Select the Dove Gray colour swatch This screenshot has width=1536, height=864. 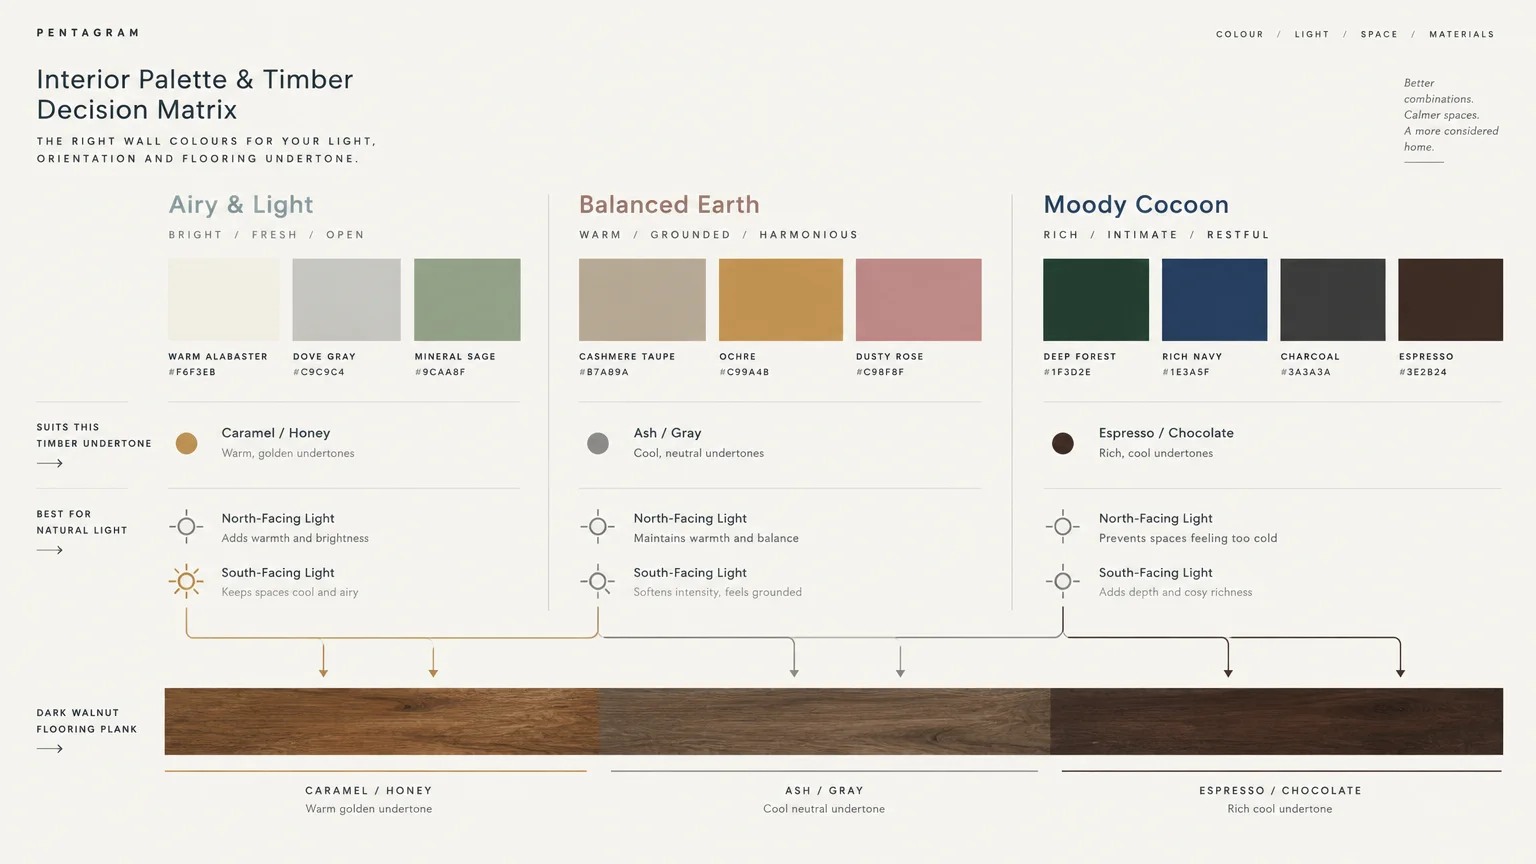point(346,300)
